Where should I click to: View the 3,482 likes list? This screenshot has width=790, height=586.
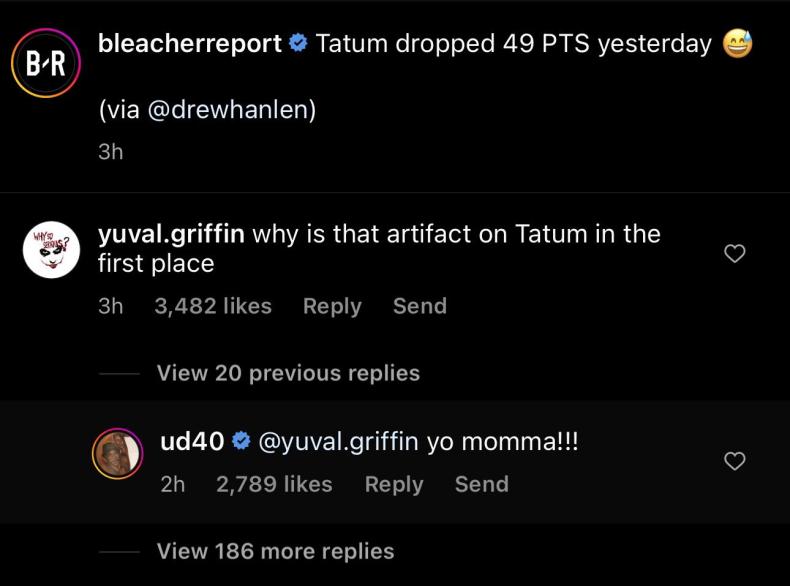tap(213, 306)
